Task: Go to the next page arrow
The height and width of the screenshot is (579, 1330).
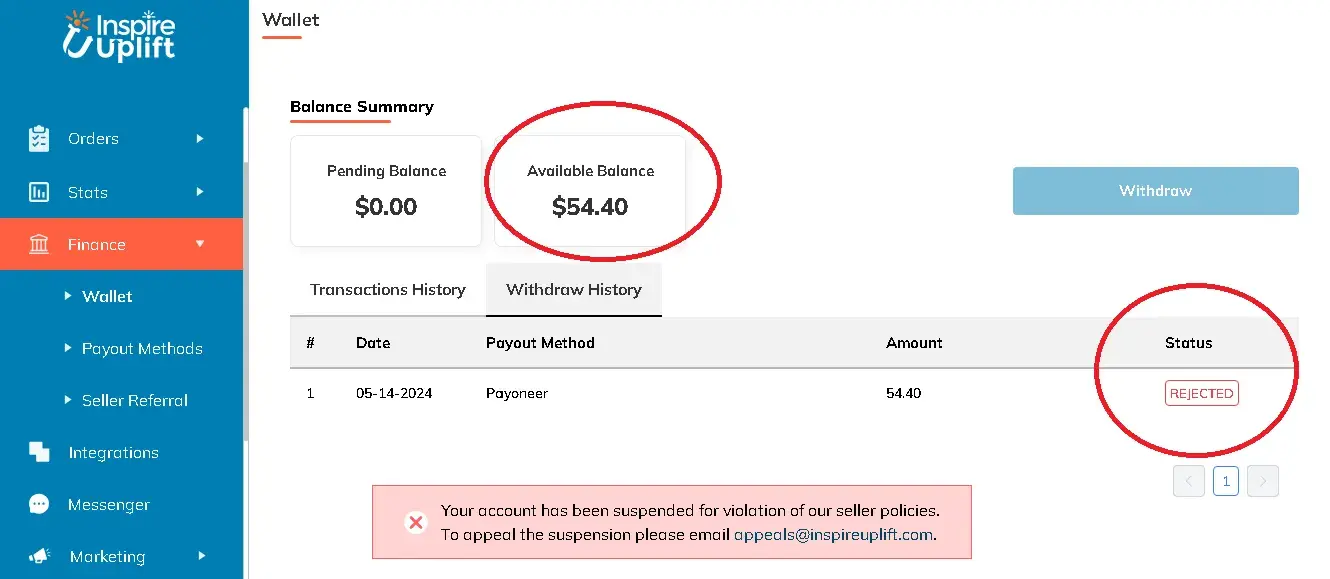Action: 1263,481
